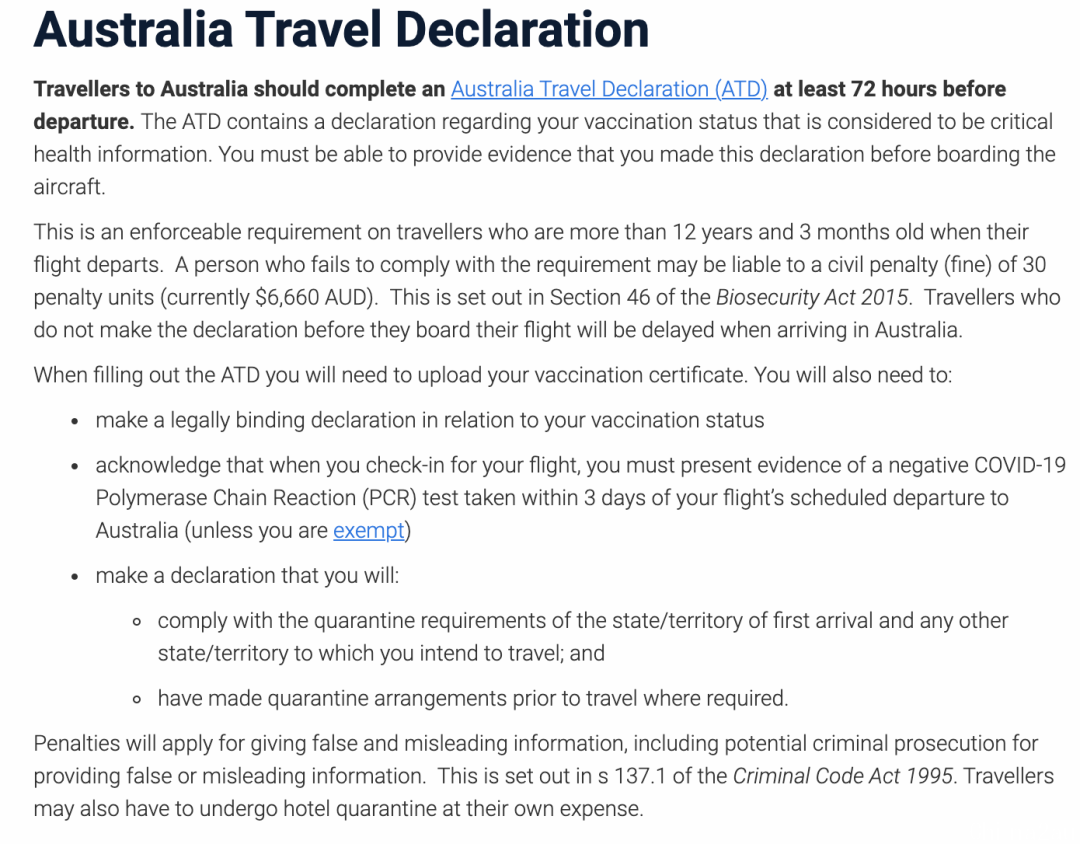Click the 'Australia Travel Declaration' page heading
Image resolution: width=1080 pixels, height=844 pixels.
click(341, 30)
